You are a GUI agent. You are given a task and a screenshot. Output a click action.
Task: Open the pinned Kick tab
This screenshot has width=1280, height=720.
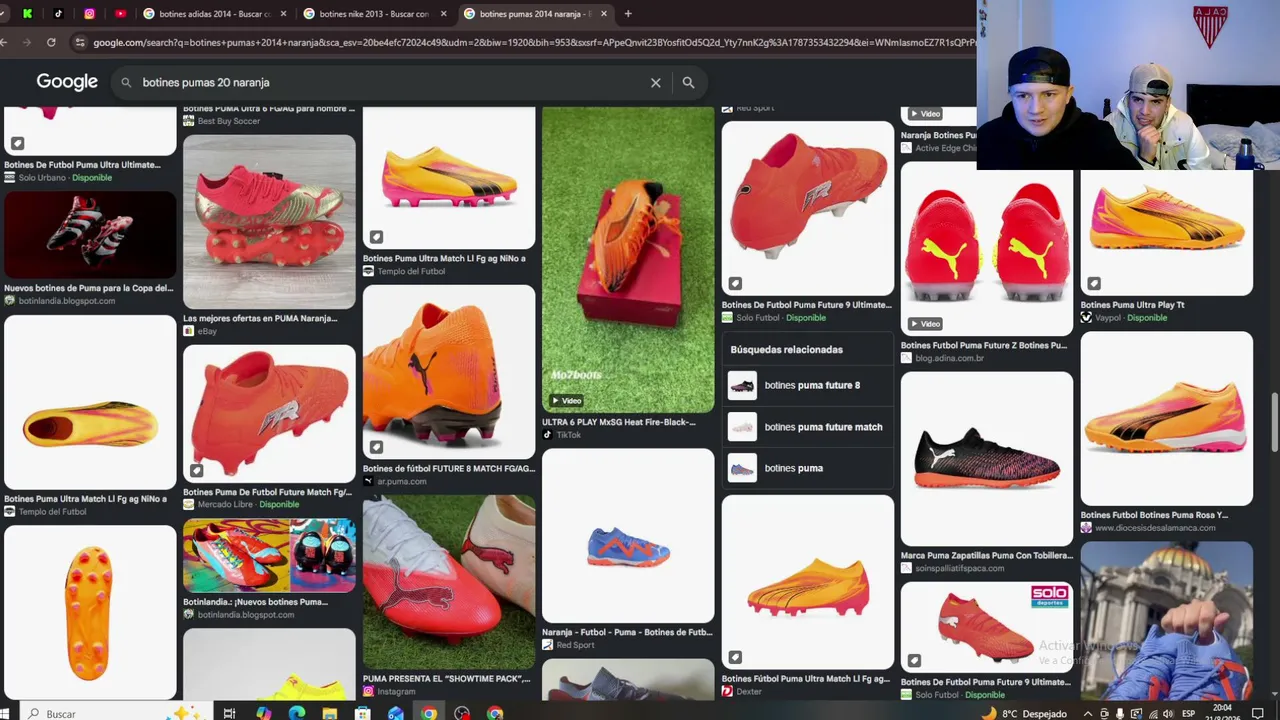click(27, 14)
